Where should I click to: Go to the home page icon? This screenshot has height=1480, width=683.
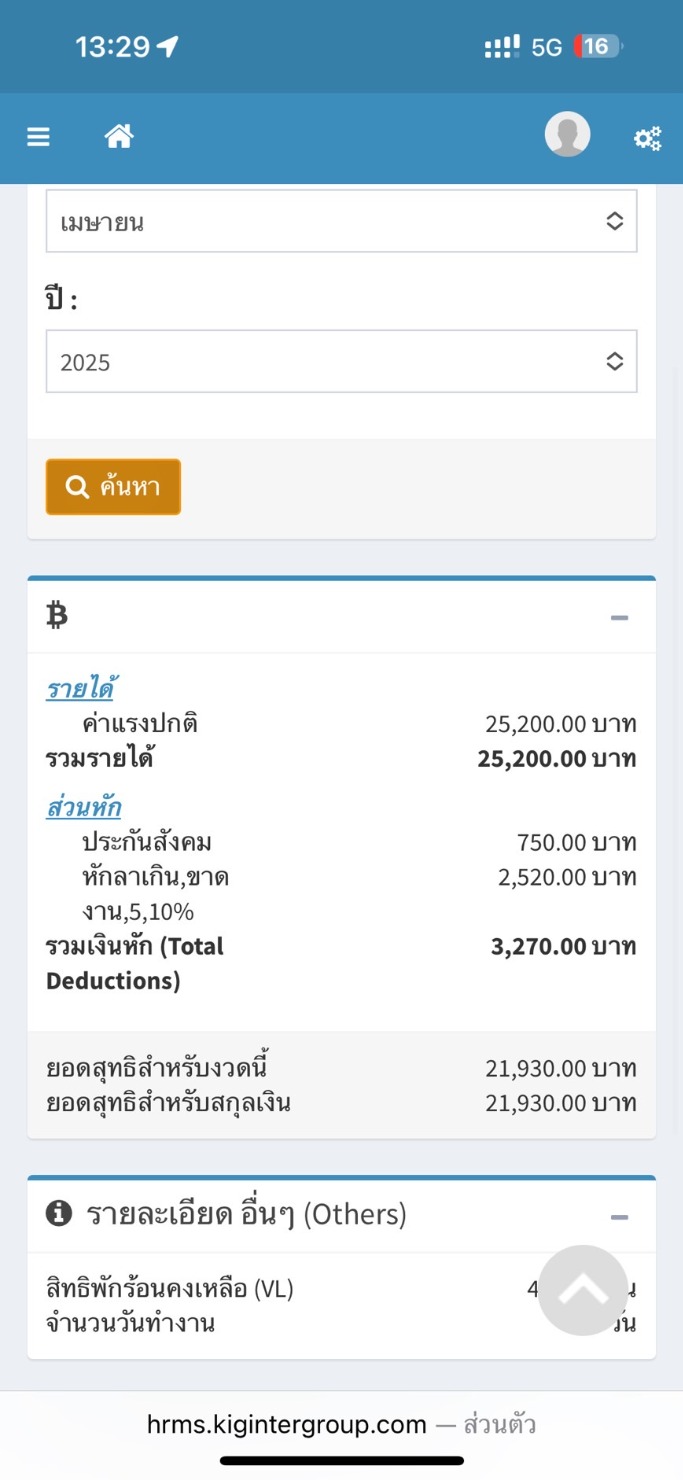[119, 136]
